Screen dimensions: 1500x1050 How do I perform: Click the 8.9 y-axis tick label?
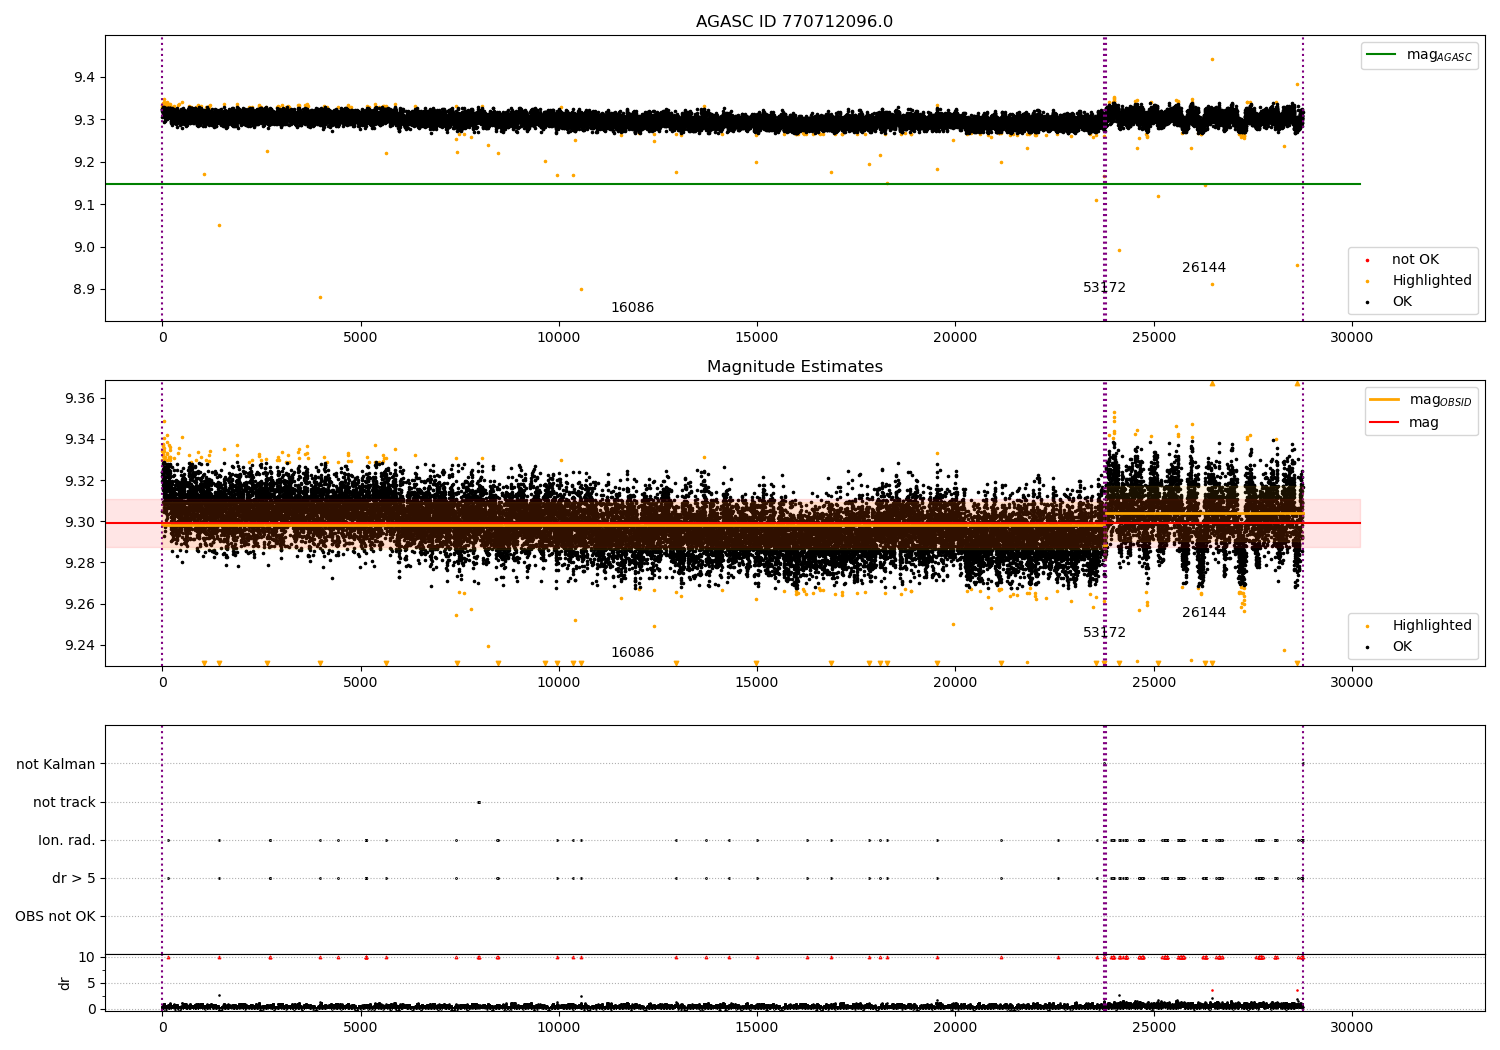pyautogui.click(x=84, y=290)
